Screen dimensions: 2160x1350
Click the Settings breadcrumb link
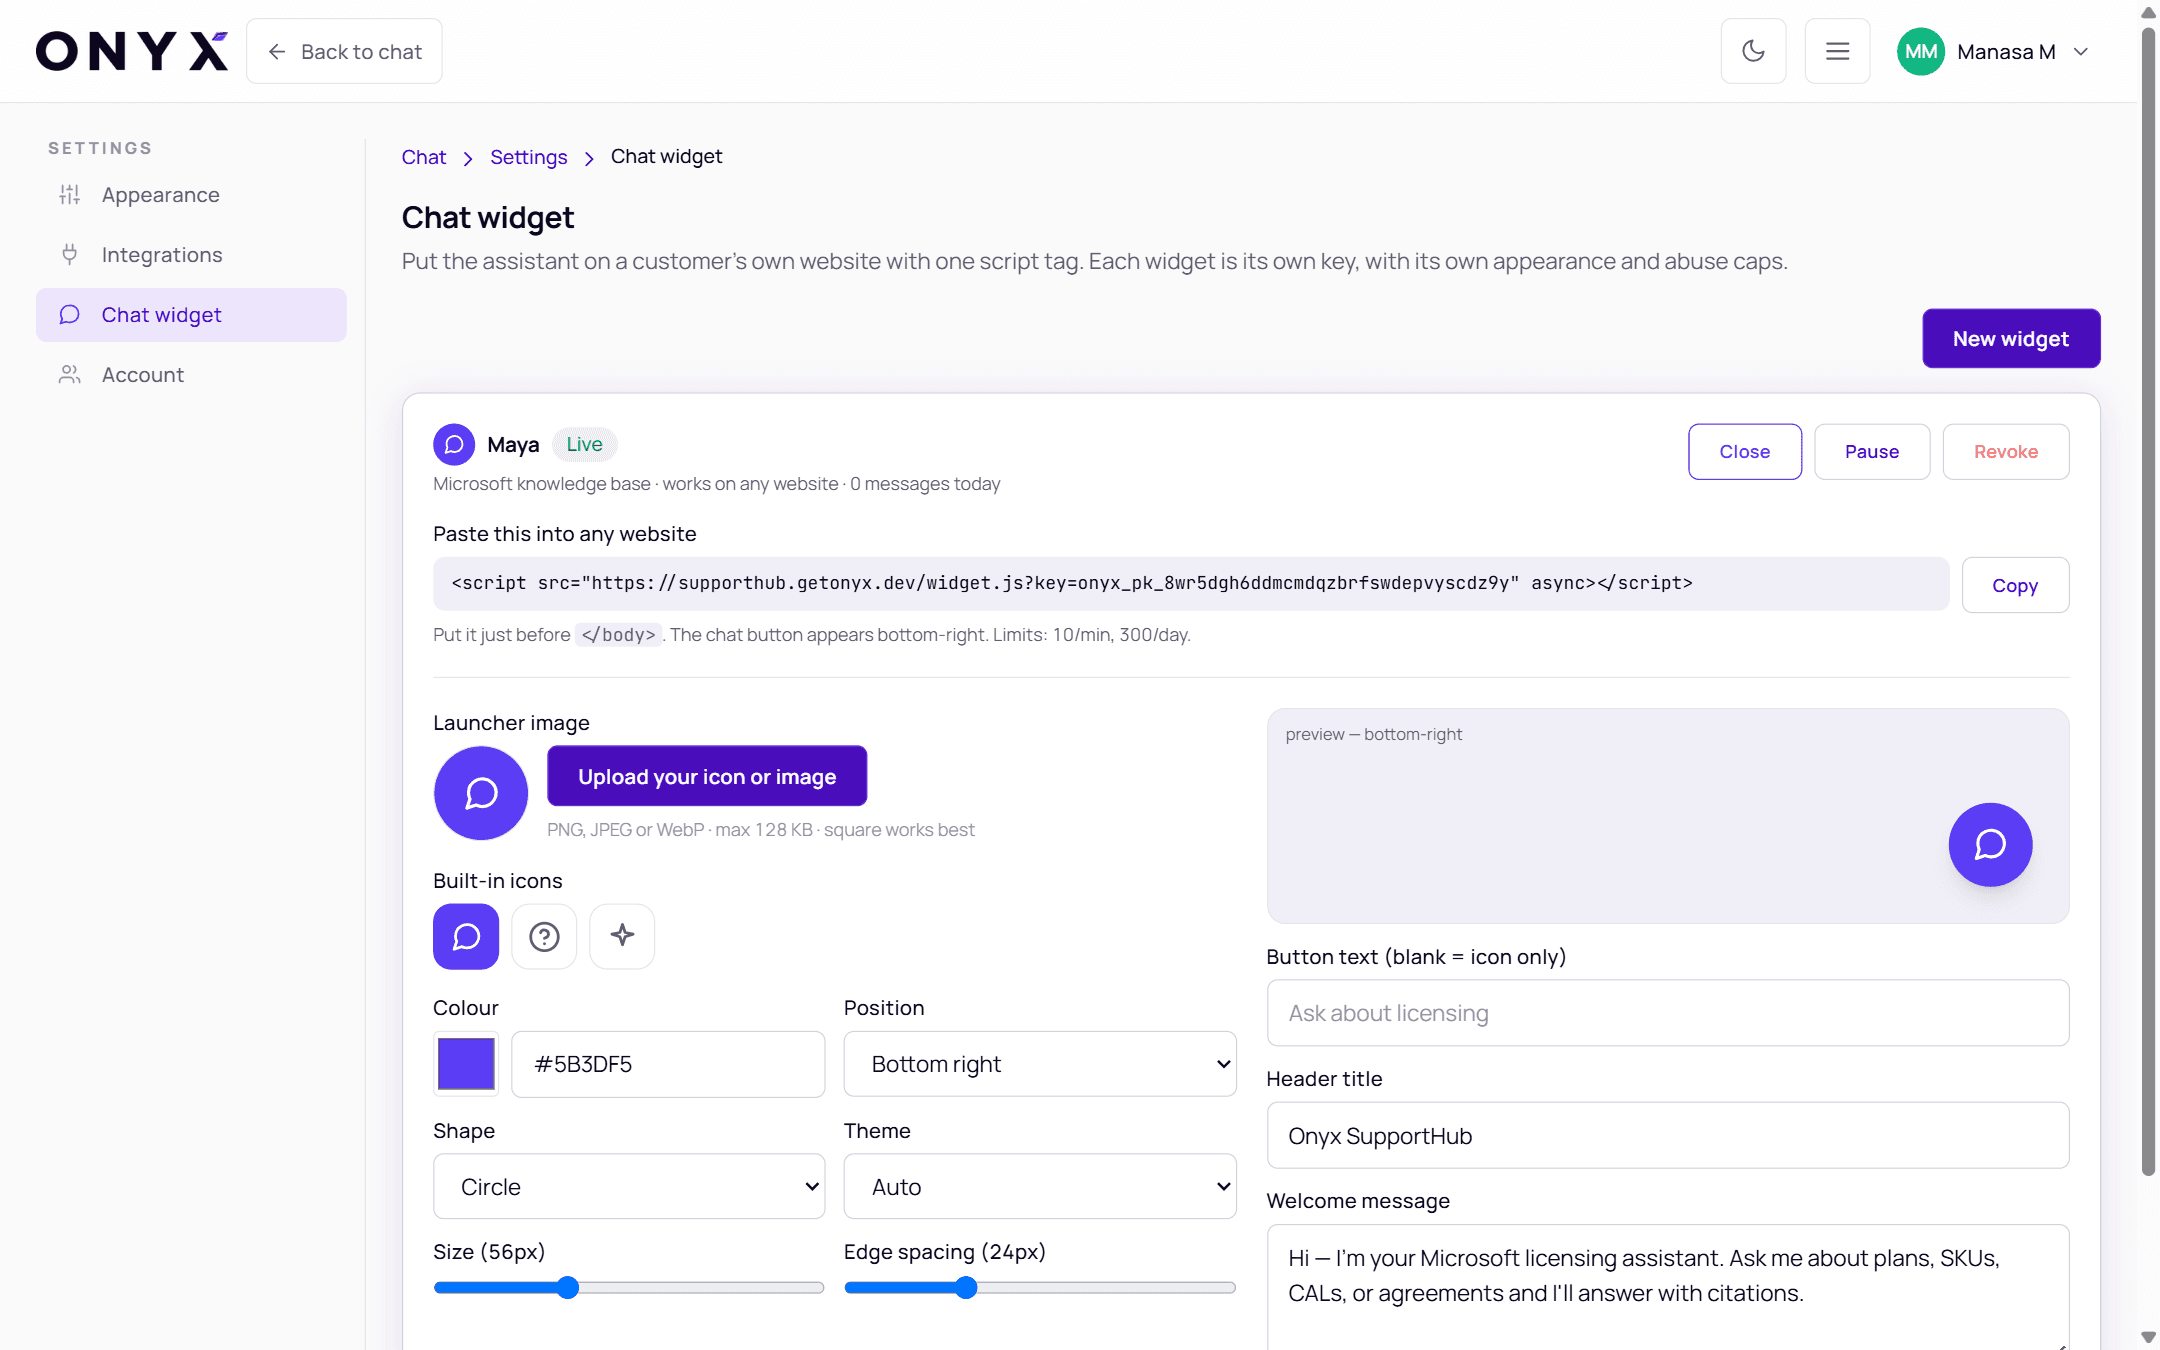point(529,157)
